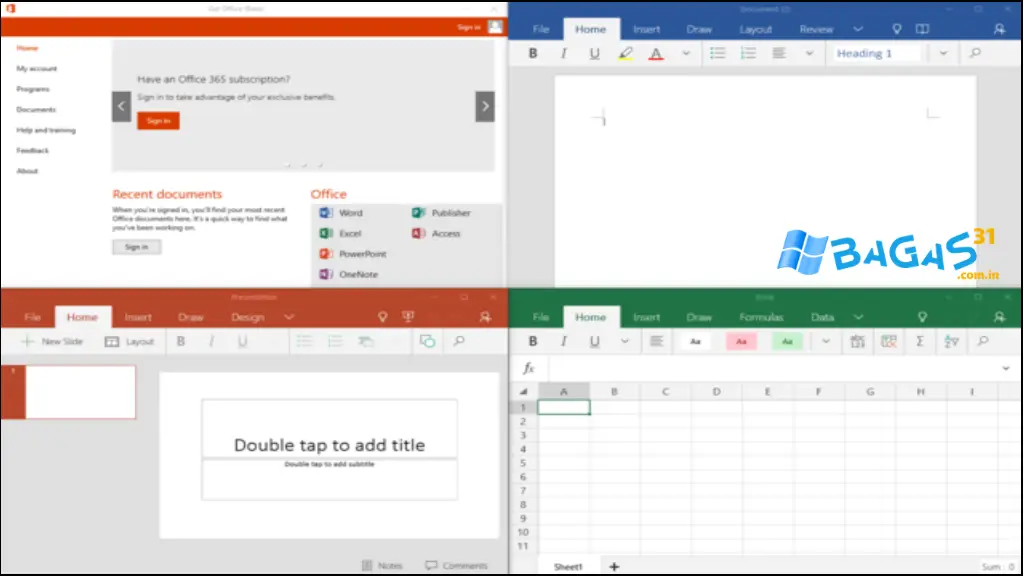Image resolution: width=1024 pixels, height=576 pixels.
Task: Click the sort A-Z icon in Excel
Action: click(x=952, y=341)
